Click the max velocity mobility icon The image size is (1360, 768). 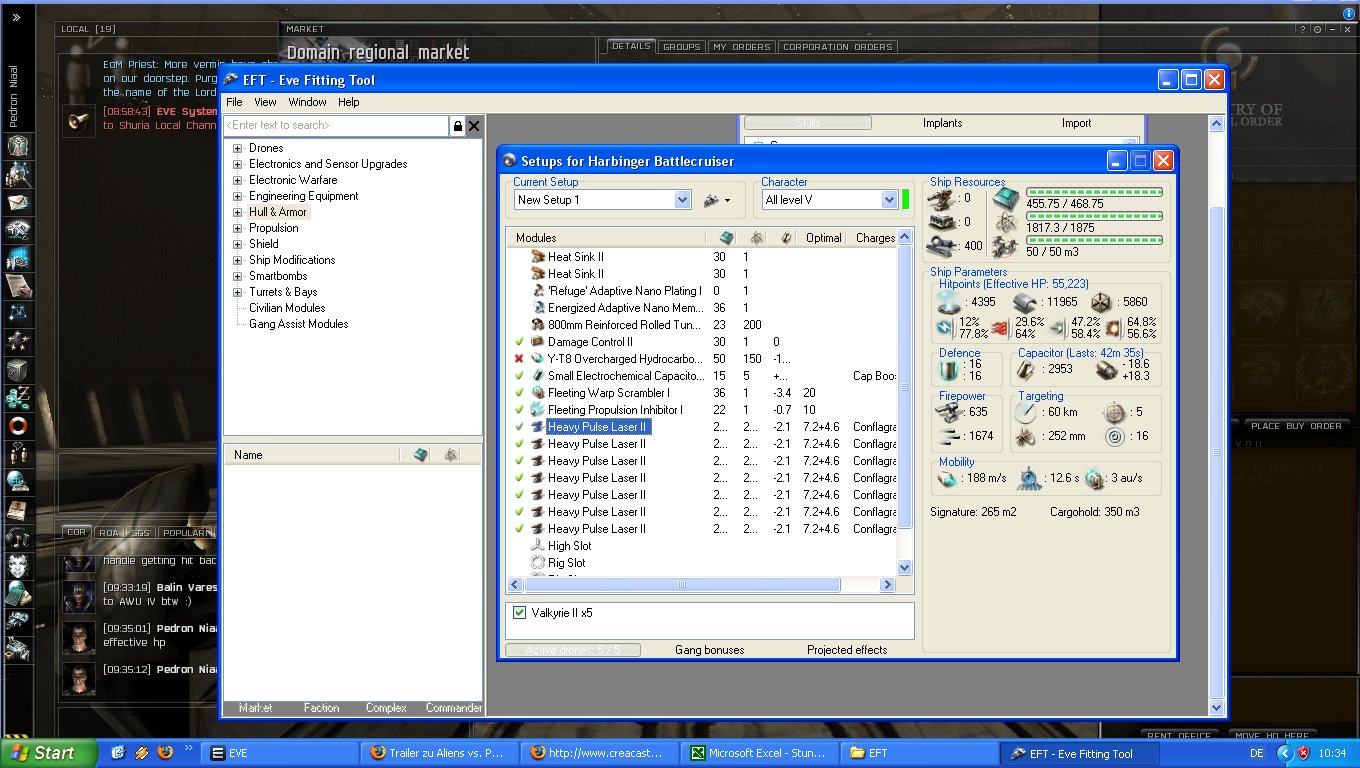click(x=947, y=479)
